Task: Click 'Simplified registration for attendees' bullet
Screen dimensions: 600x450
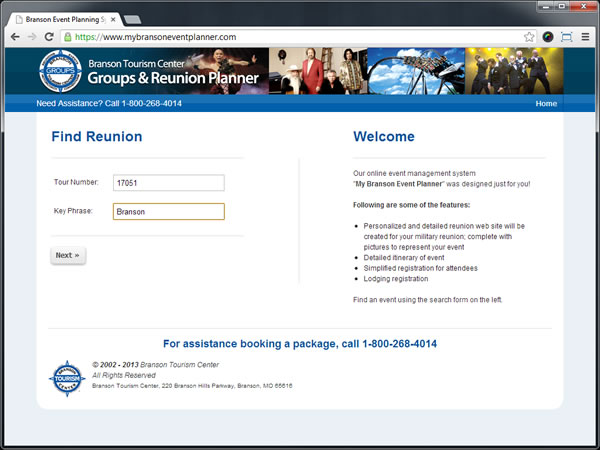Action: (421, 268)
